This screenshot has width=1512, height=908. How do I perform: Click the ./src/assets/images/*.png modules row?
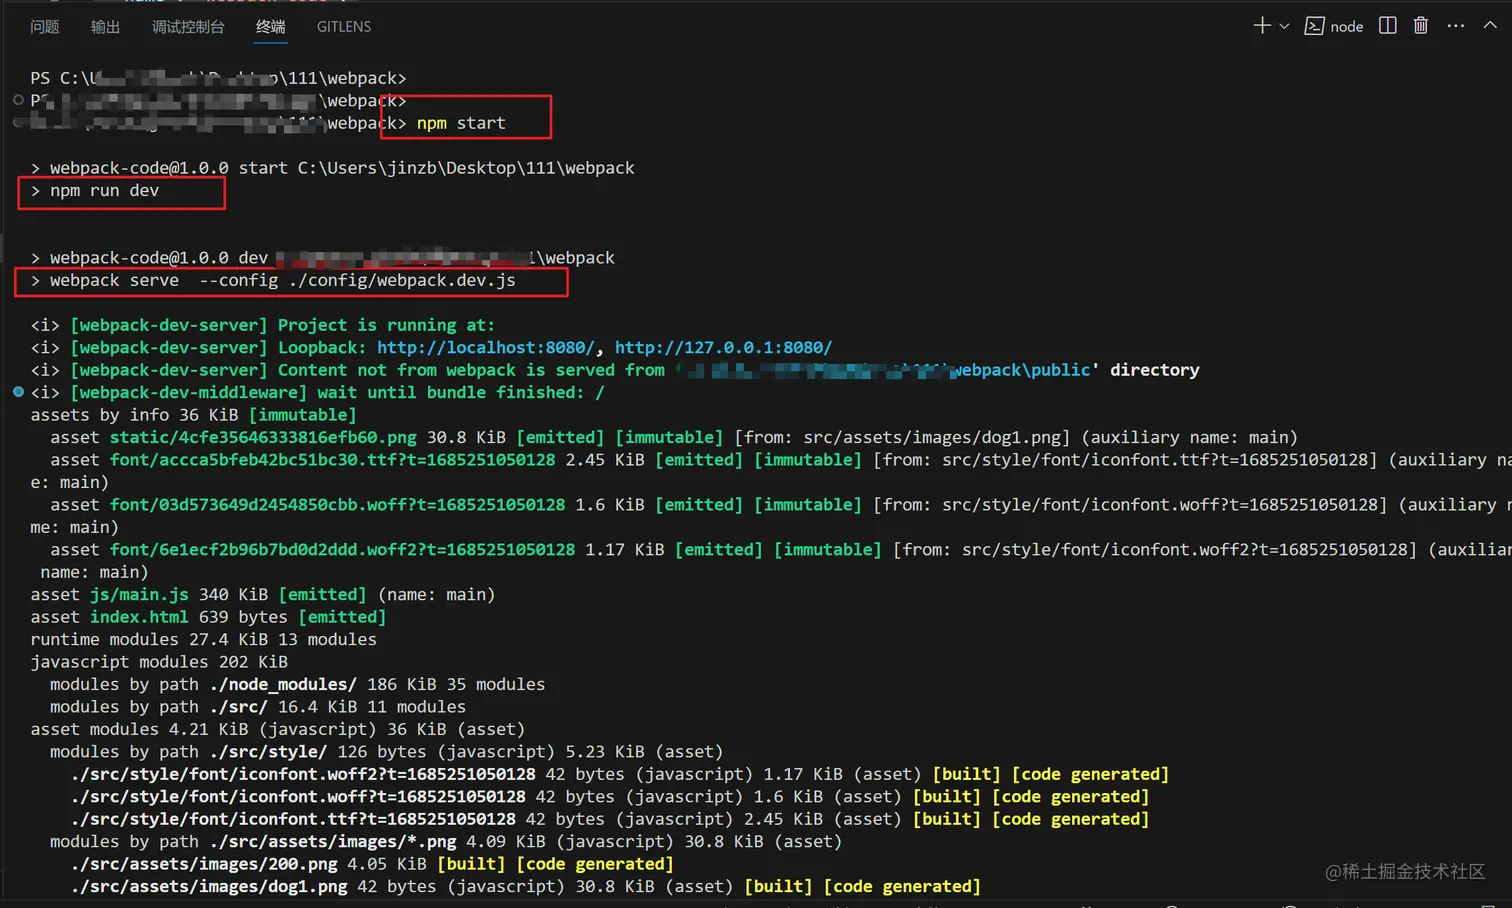(446, 842)
